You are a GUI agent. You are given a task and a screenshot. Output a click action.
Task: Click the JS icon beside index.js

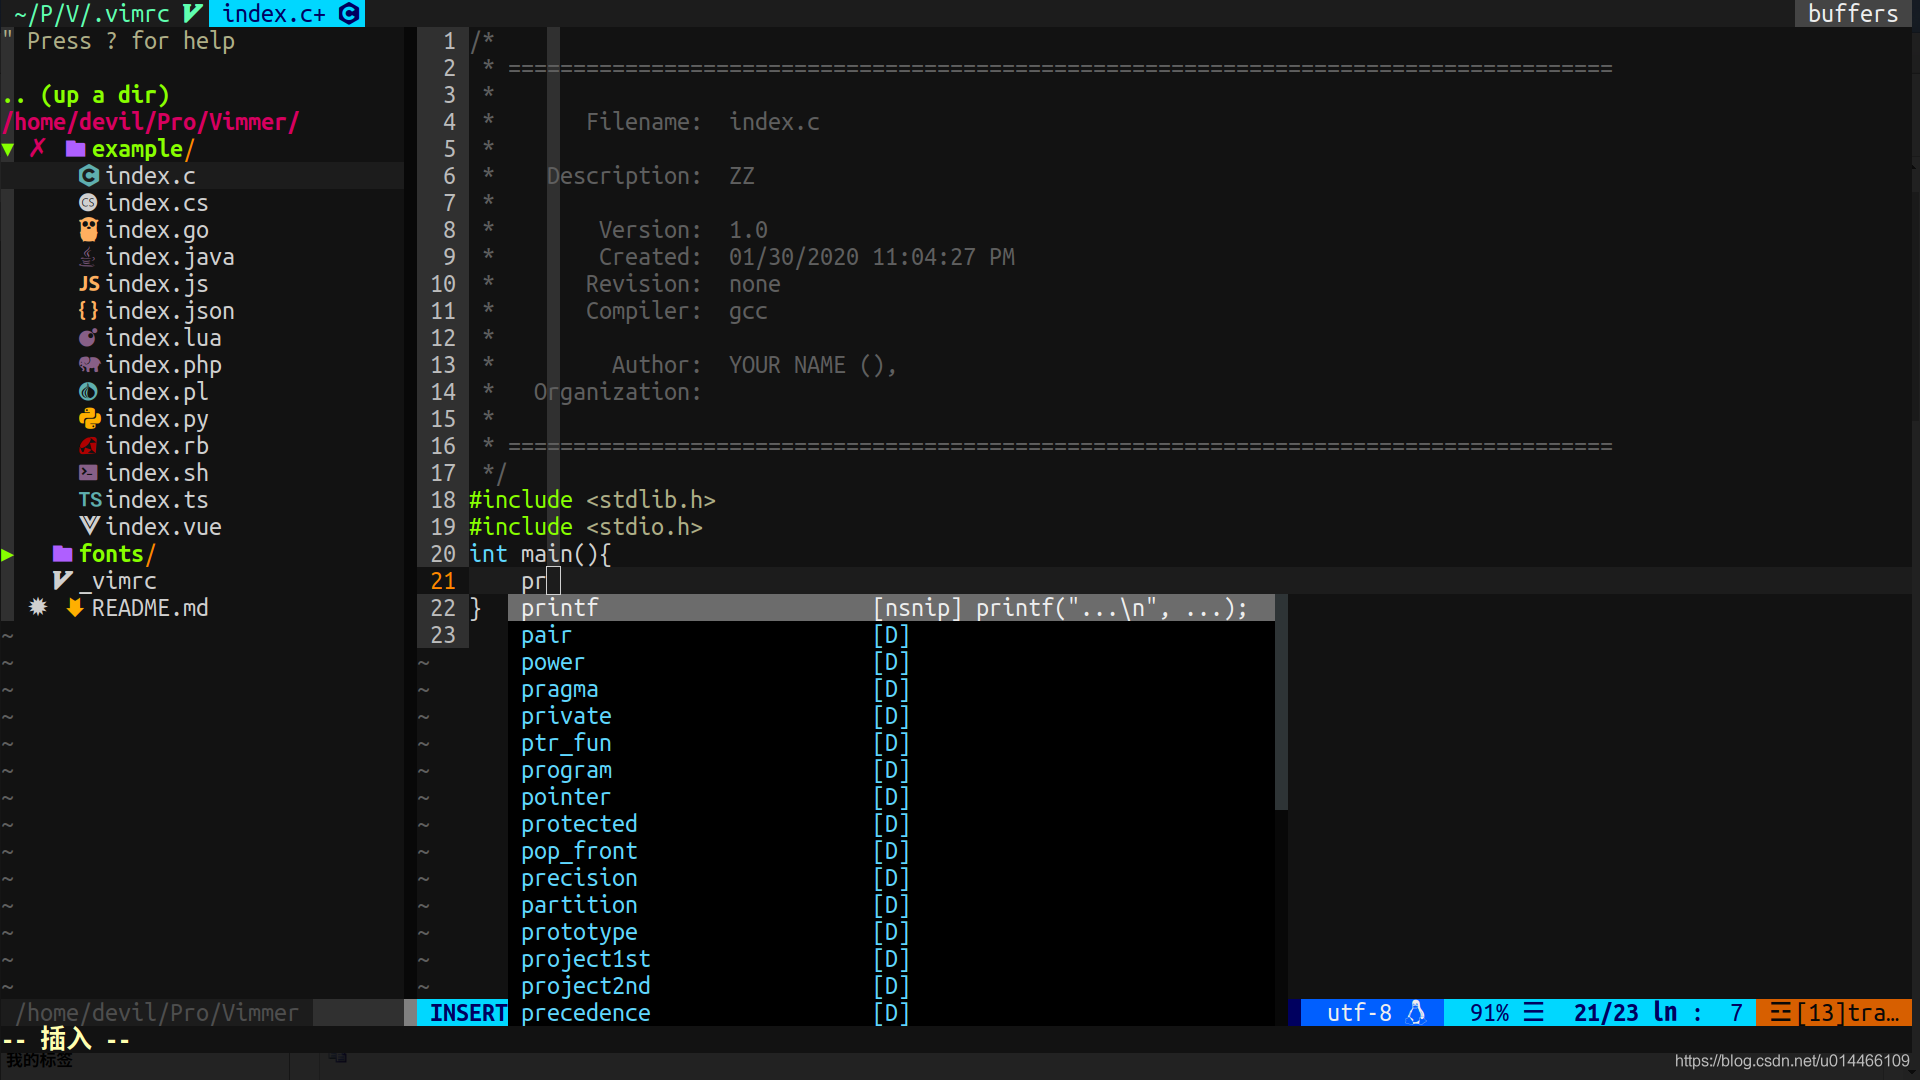[x=89, y=284]
